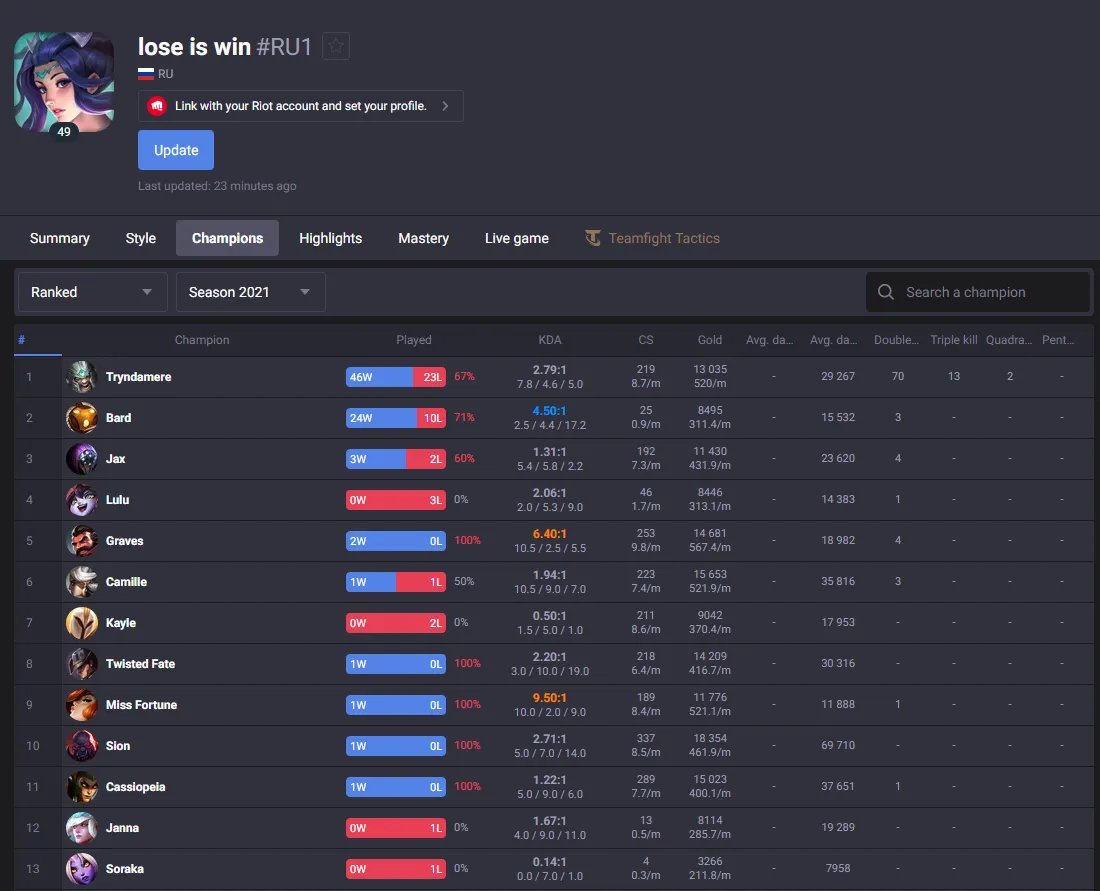Open the Live game tab
The width and height of the screenshot is (1100, 891).
tap(517, 239)
